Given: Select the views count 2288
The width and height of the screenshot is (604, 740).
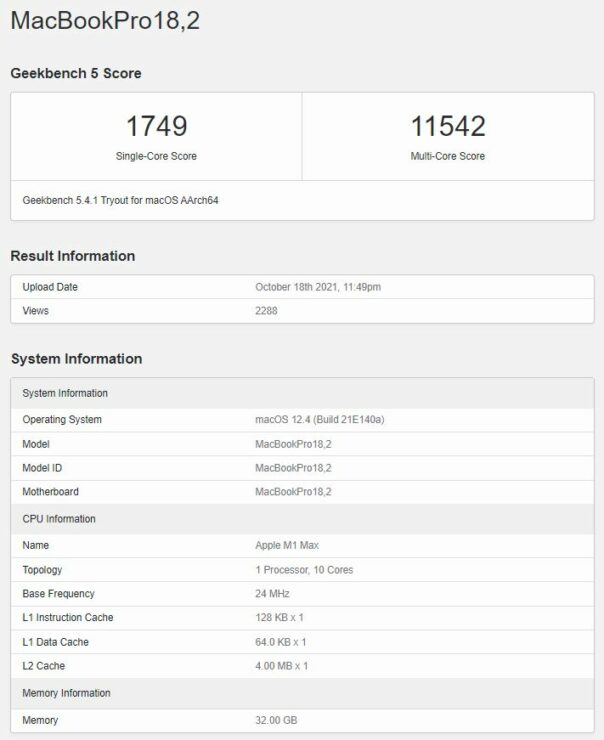Looking at the screenshot, I should click(266, 311).
